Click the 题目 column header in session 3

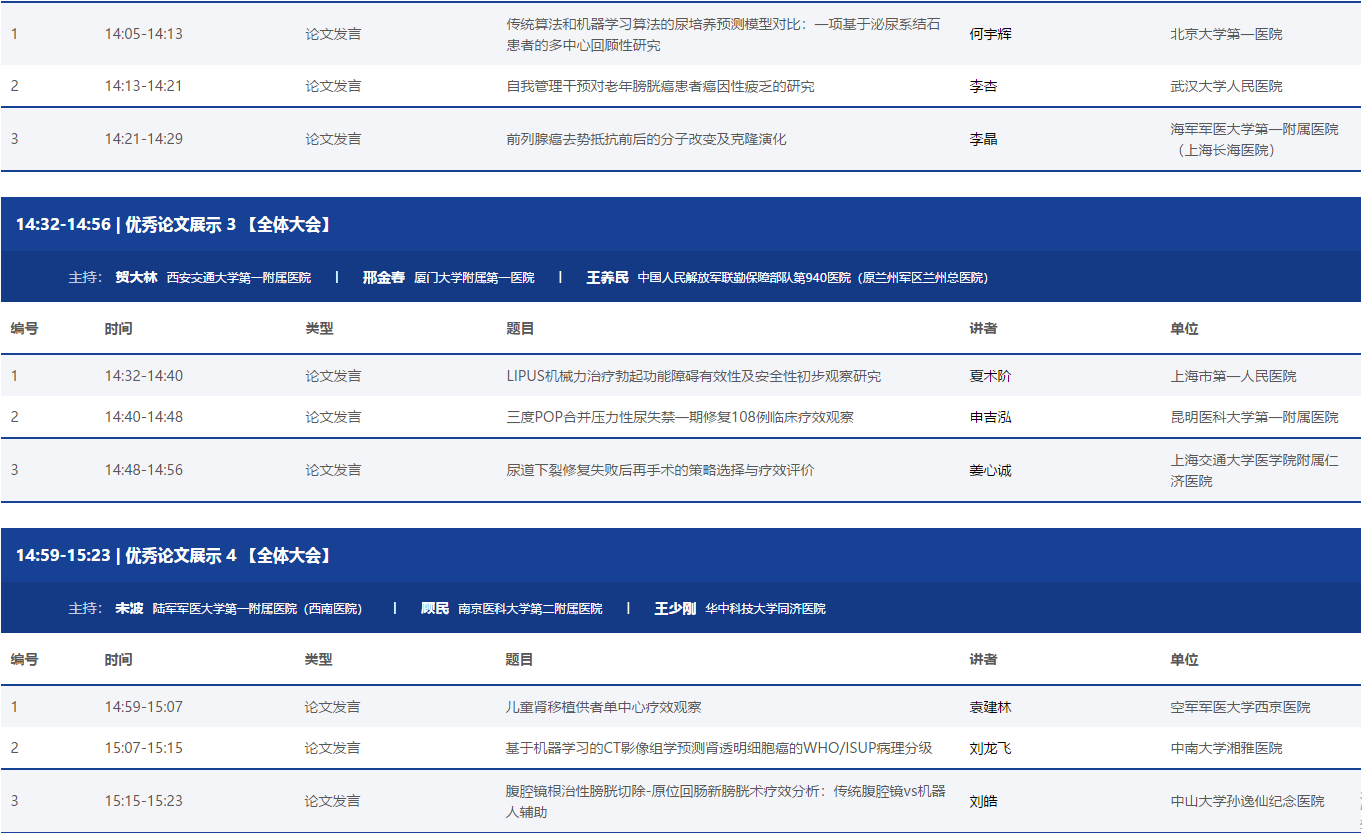pyautogui.click(x=520, y=328)
